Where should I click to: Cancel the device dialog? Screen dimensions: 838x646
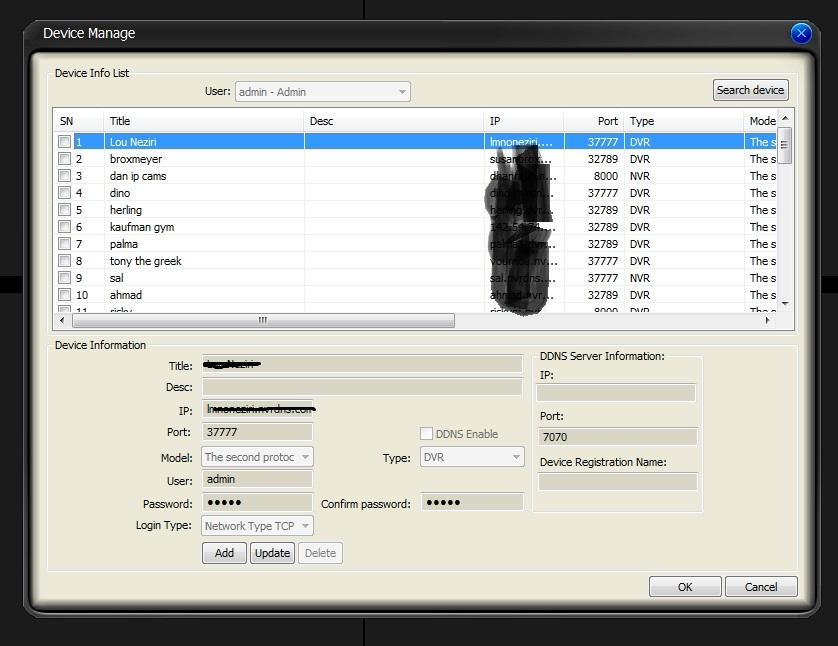click(x=761, y=587)
